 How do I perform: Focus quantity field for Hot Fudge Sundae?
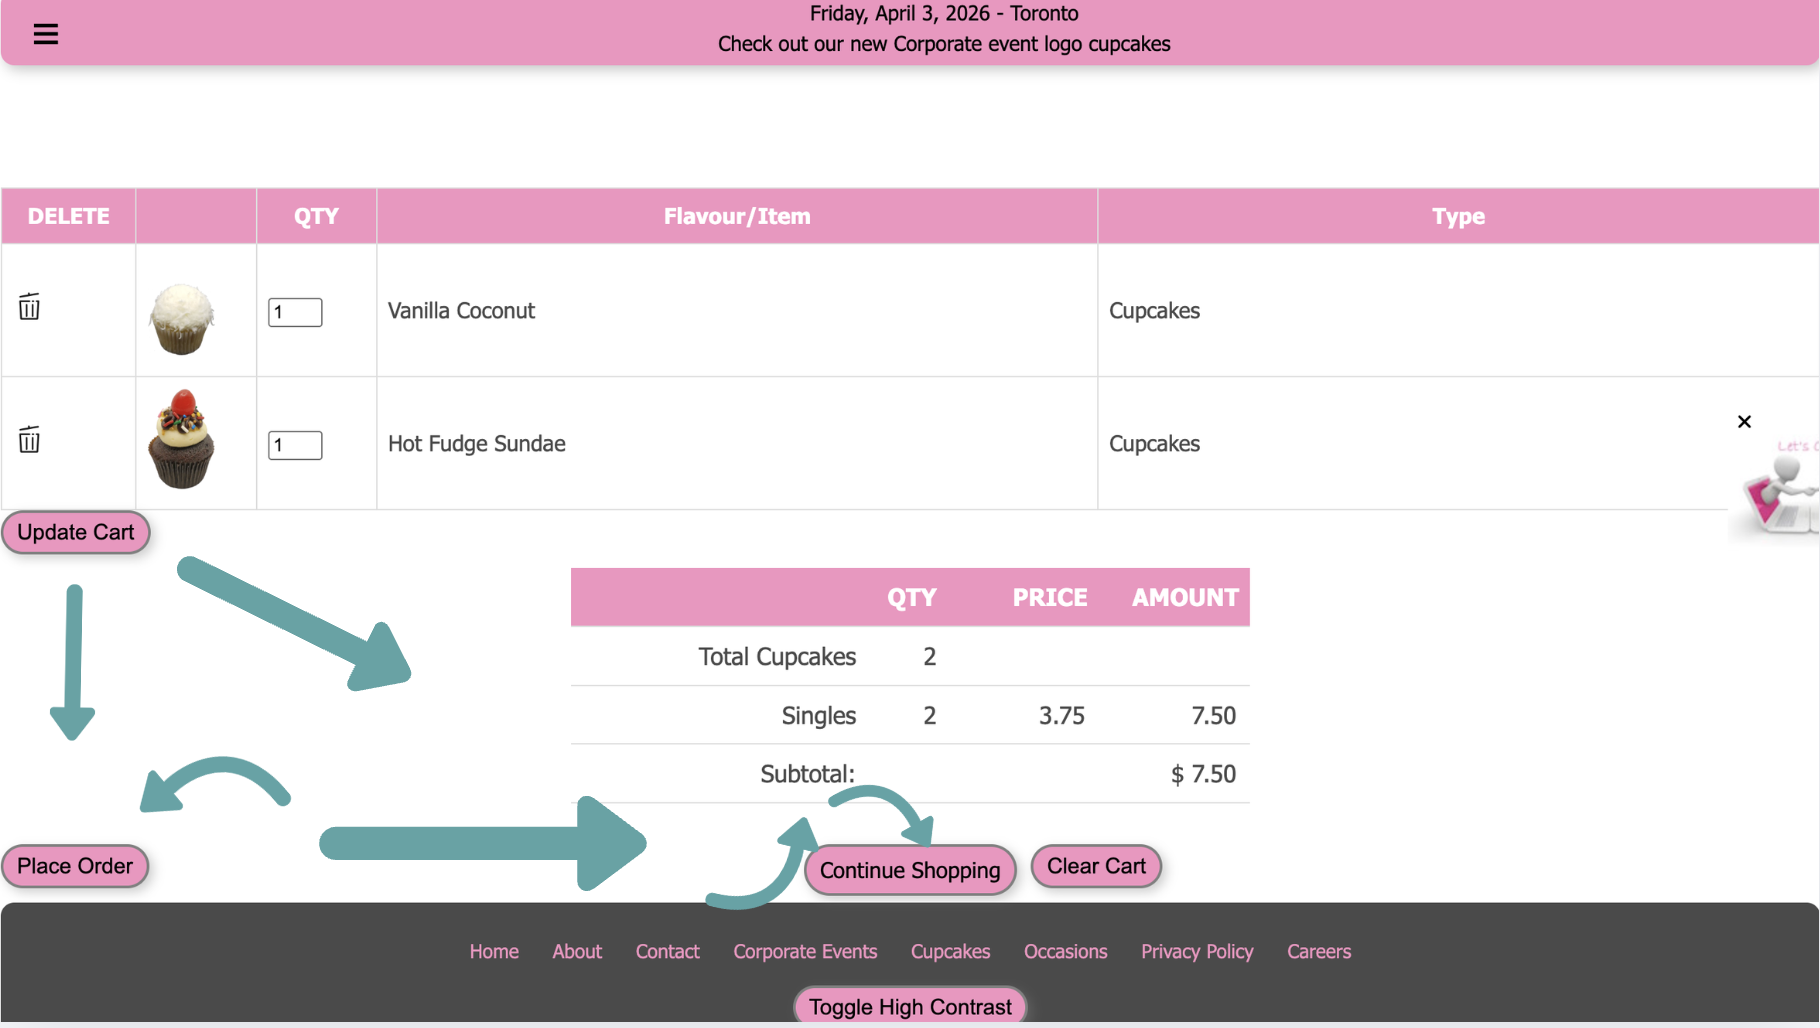pos(295,445)
